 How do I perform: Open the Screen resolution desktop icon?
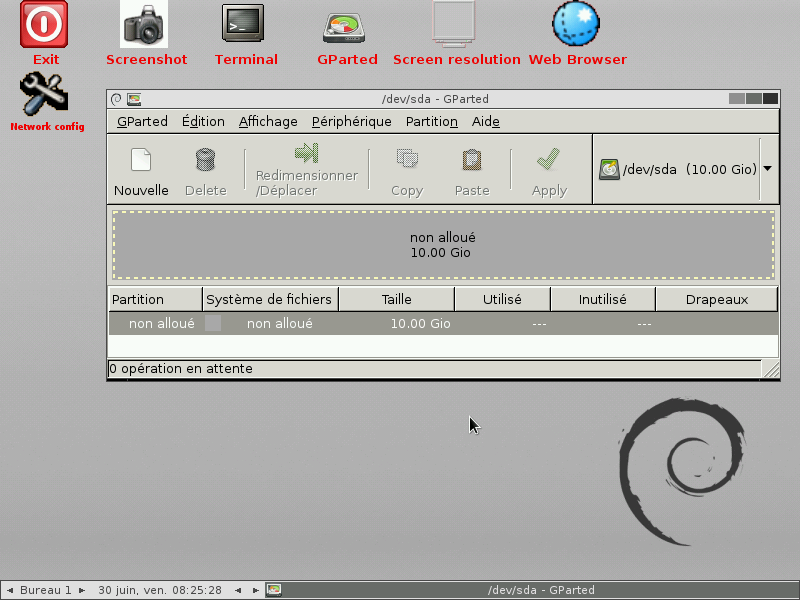[x=453, y=24]
